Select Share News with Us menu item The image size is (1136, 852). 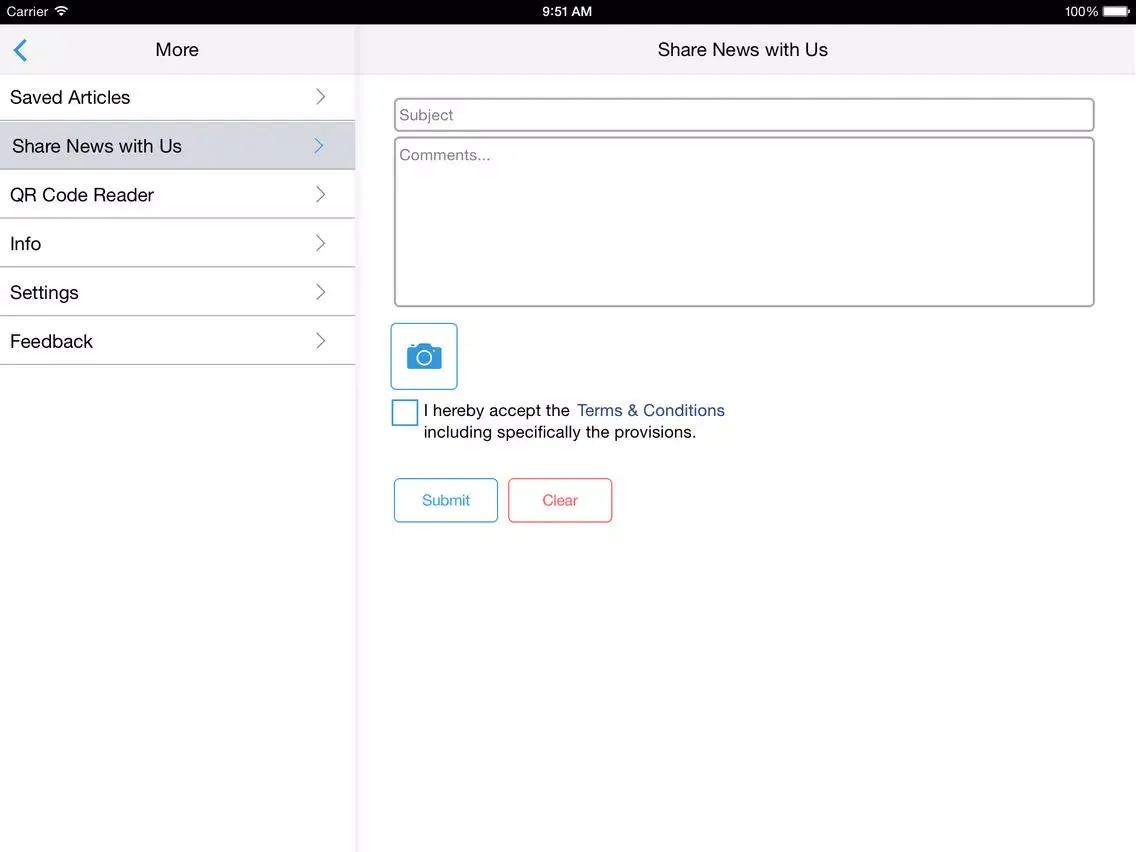[x=178, y=146]
